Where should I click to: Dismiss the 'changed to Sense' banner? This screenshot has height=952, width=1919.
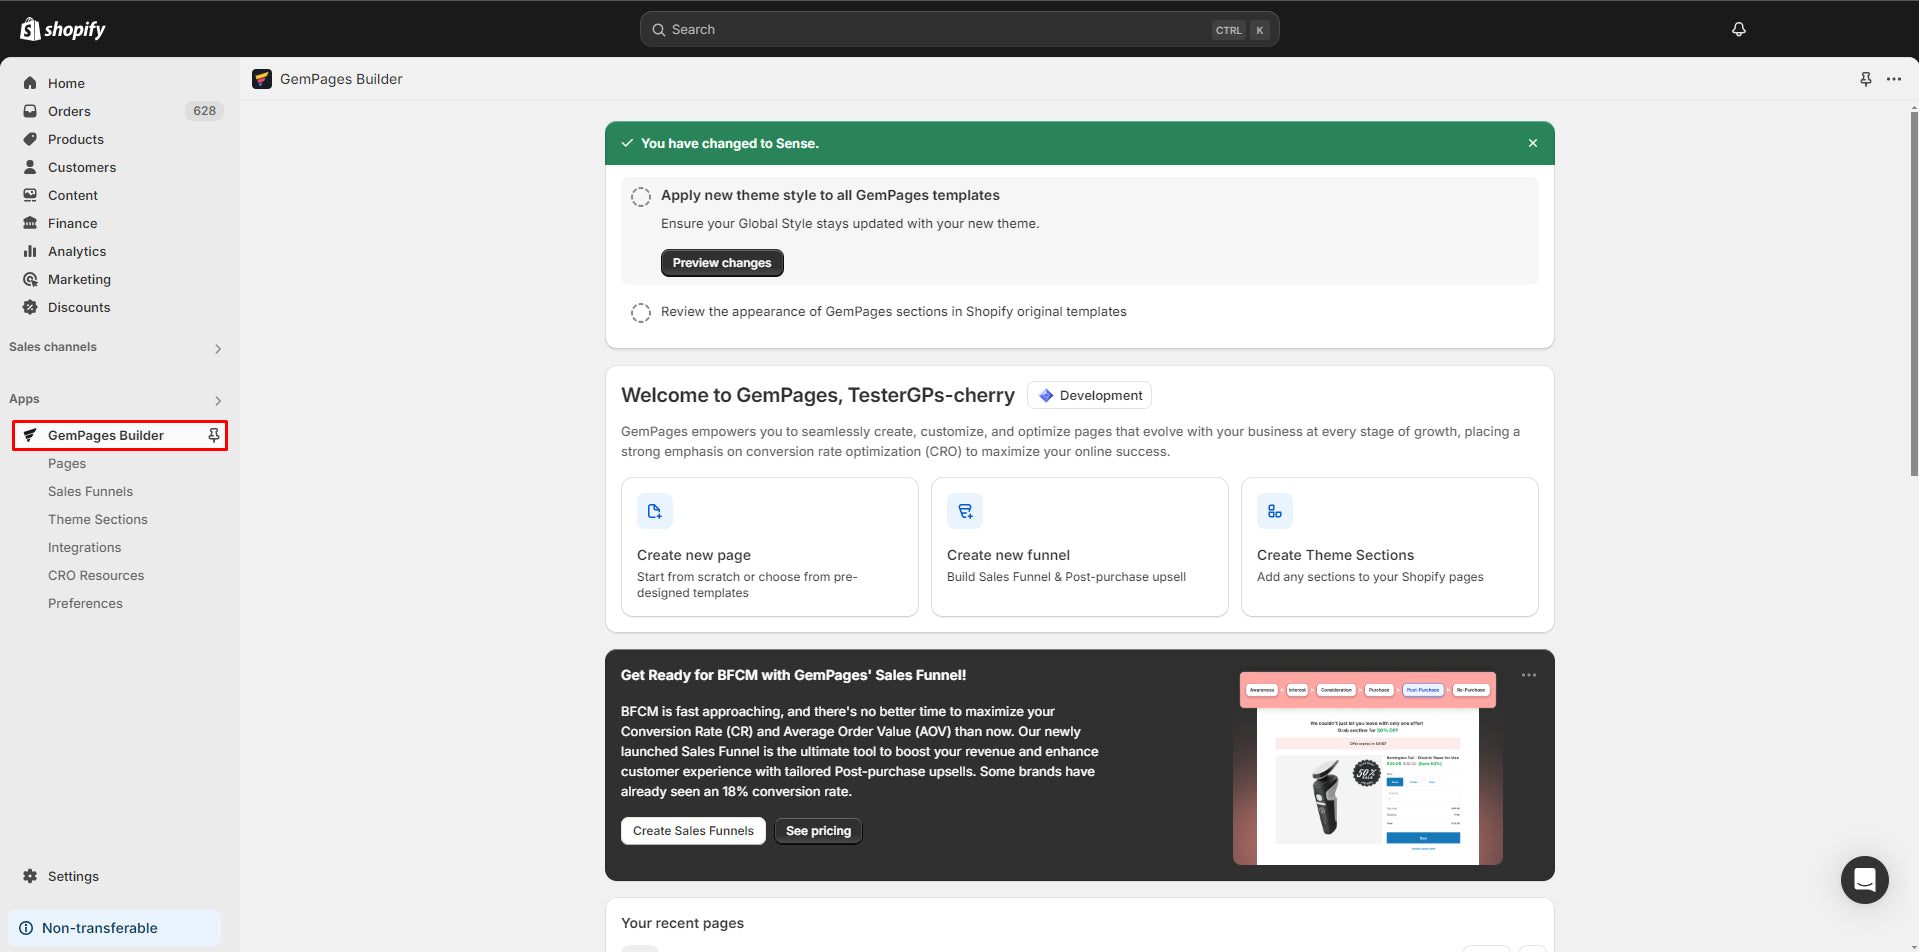[1533, 143]
